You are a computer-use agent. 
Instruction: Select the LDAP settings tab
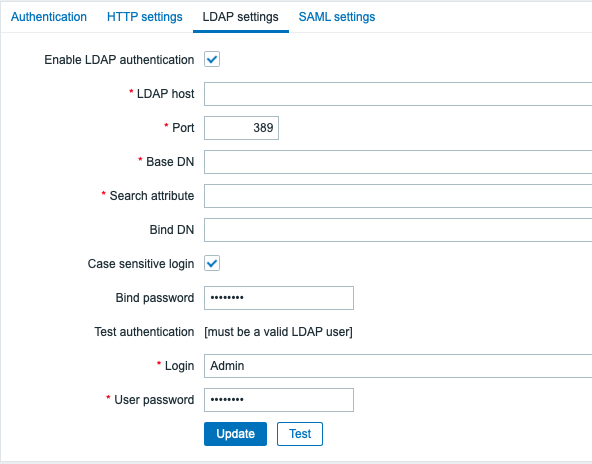click(x=240, y=17)
